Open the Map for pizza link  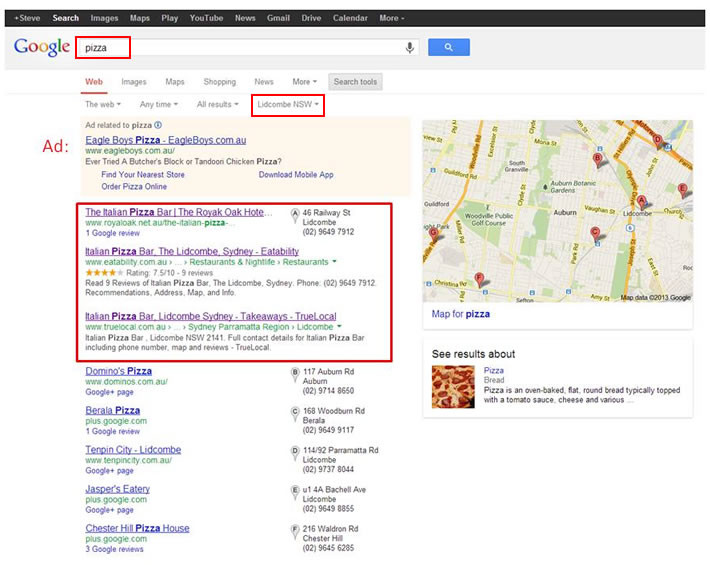coord(460,314)
